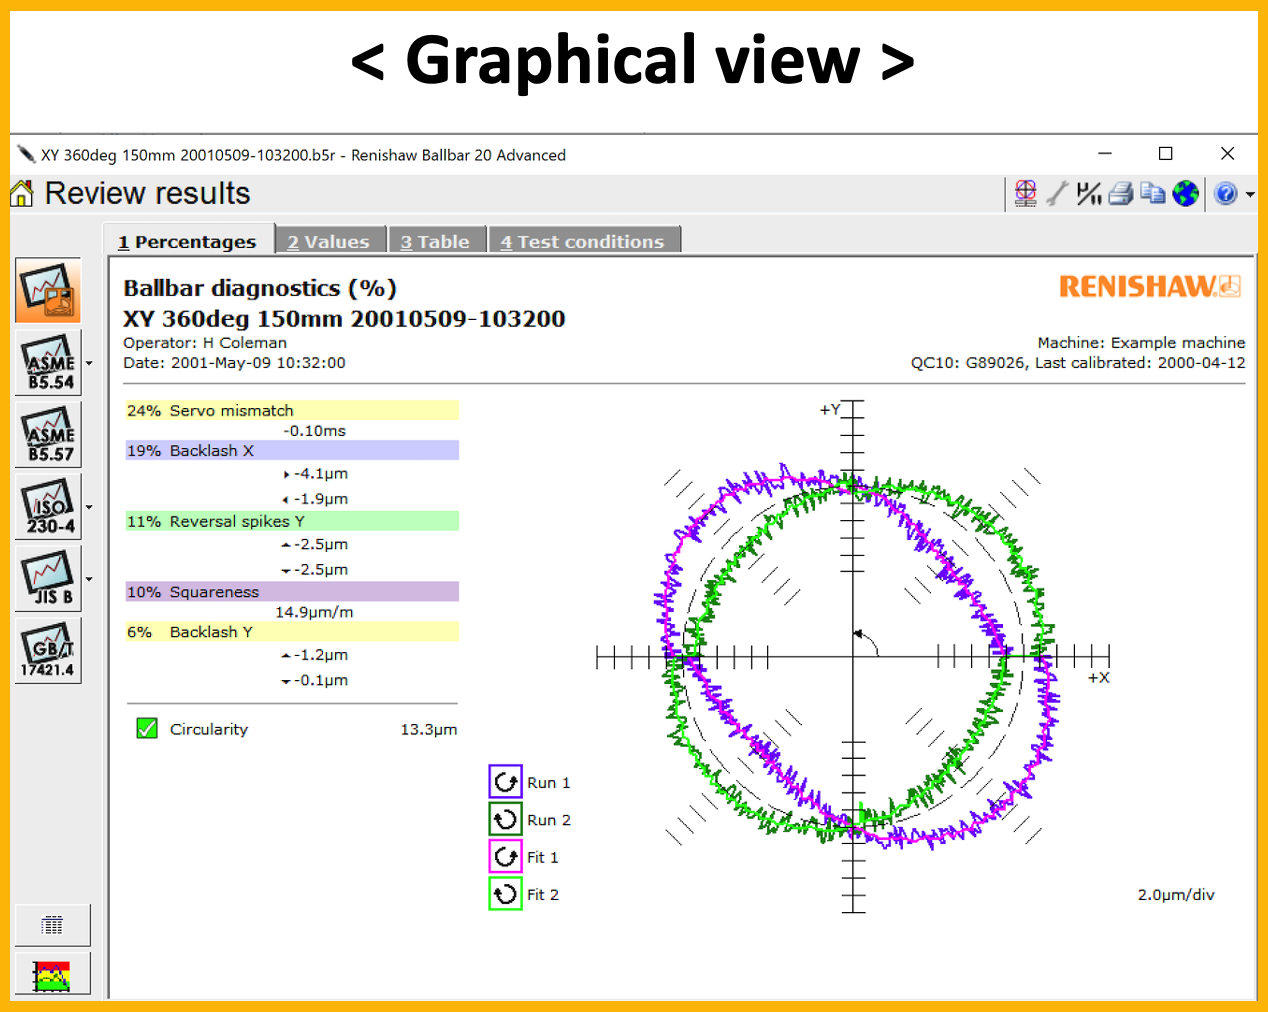The image size is (1268, 1012).
Task: Open the Help dropdown arrow
Action: [1250, 195]
